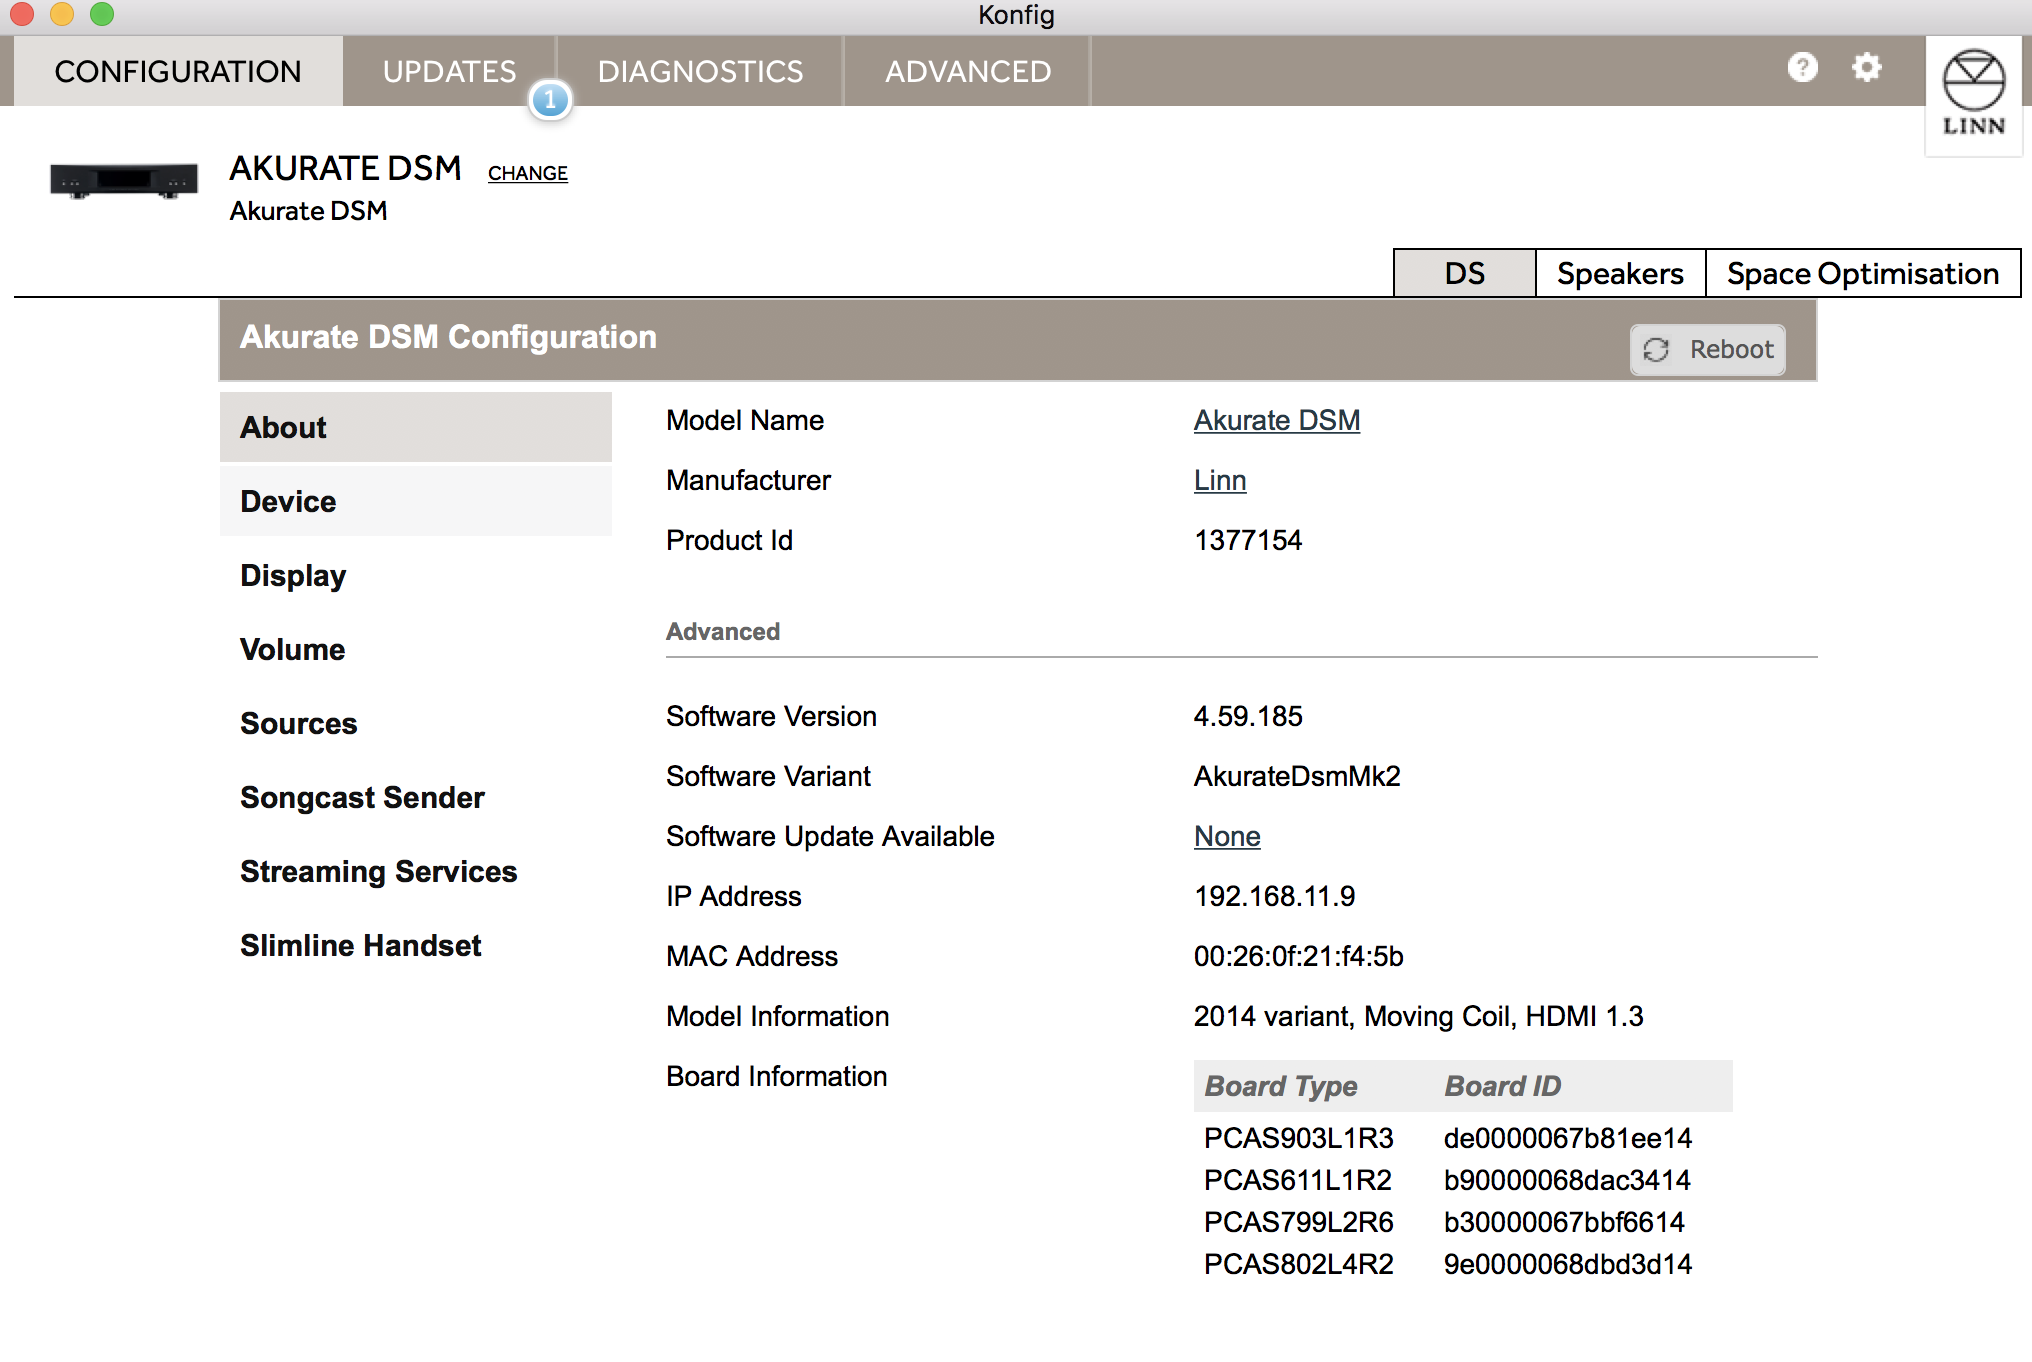The height and width of the screenshot is (1362, 2032).
Task: Click the Akurate DSM Configuration header title
Action: pyautogui.click(x=448, y=337)
